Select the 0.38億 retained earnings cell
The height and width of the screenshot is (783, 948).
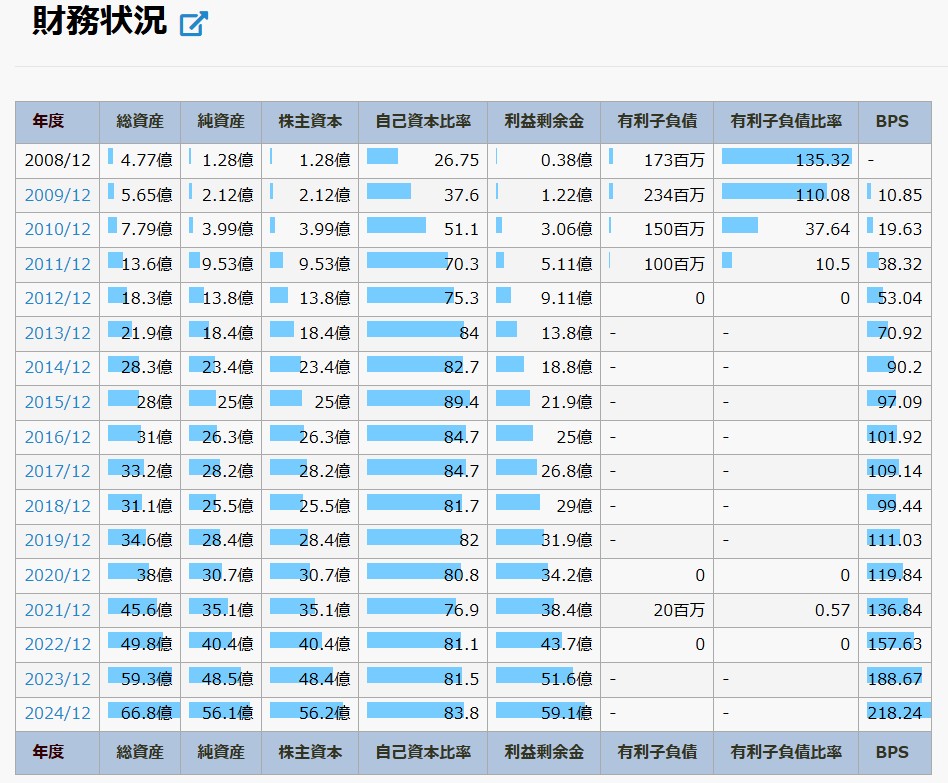click(544, 160)
